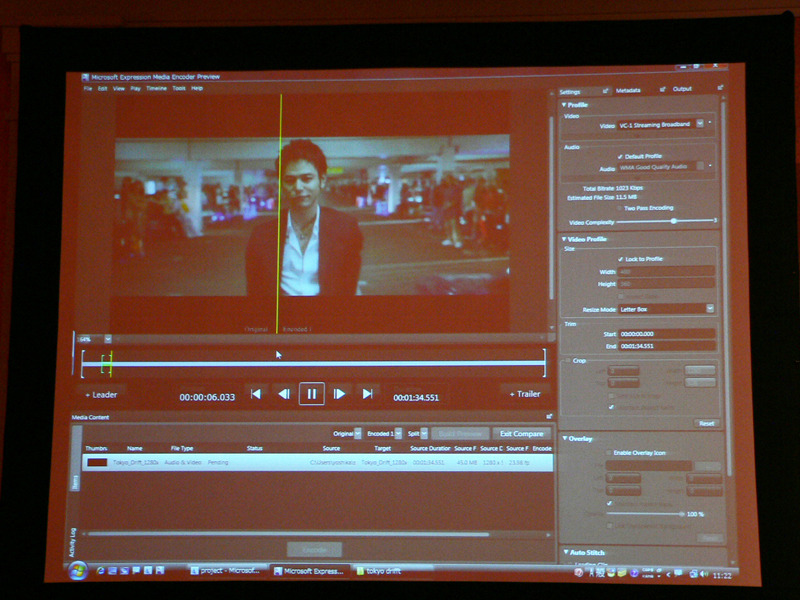Open the options dot beside the Audio profile

click(x=710, y=166)
